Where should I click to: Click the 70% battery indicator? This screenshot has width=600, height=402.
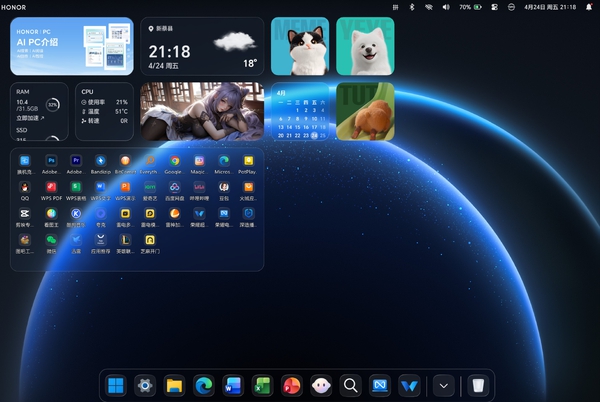coord(470,7)
